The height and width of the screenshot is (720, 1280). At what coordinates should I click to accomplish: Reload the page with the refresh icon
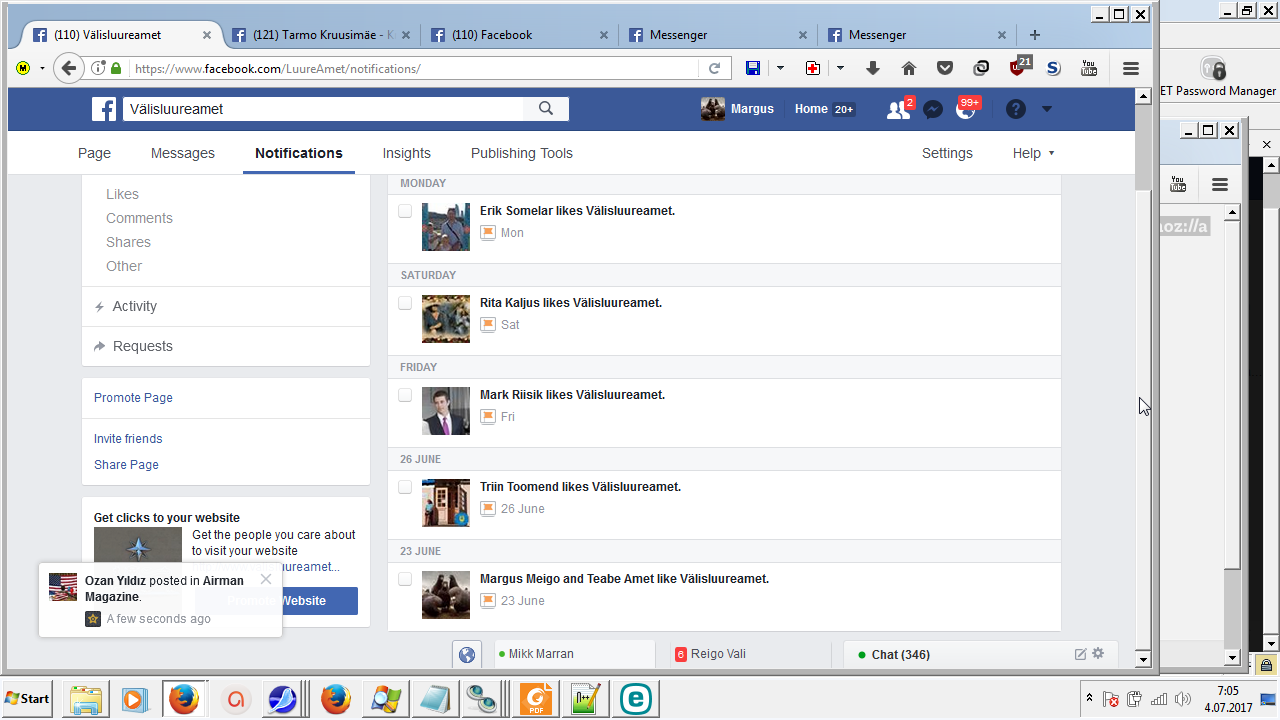714,69
